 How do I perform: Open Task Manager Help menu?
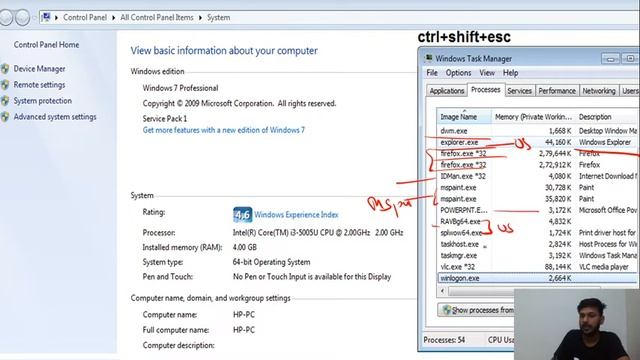point(510,73)
